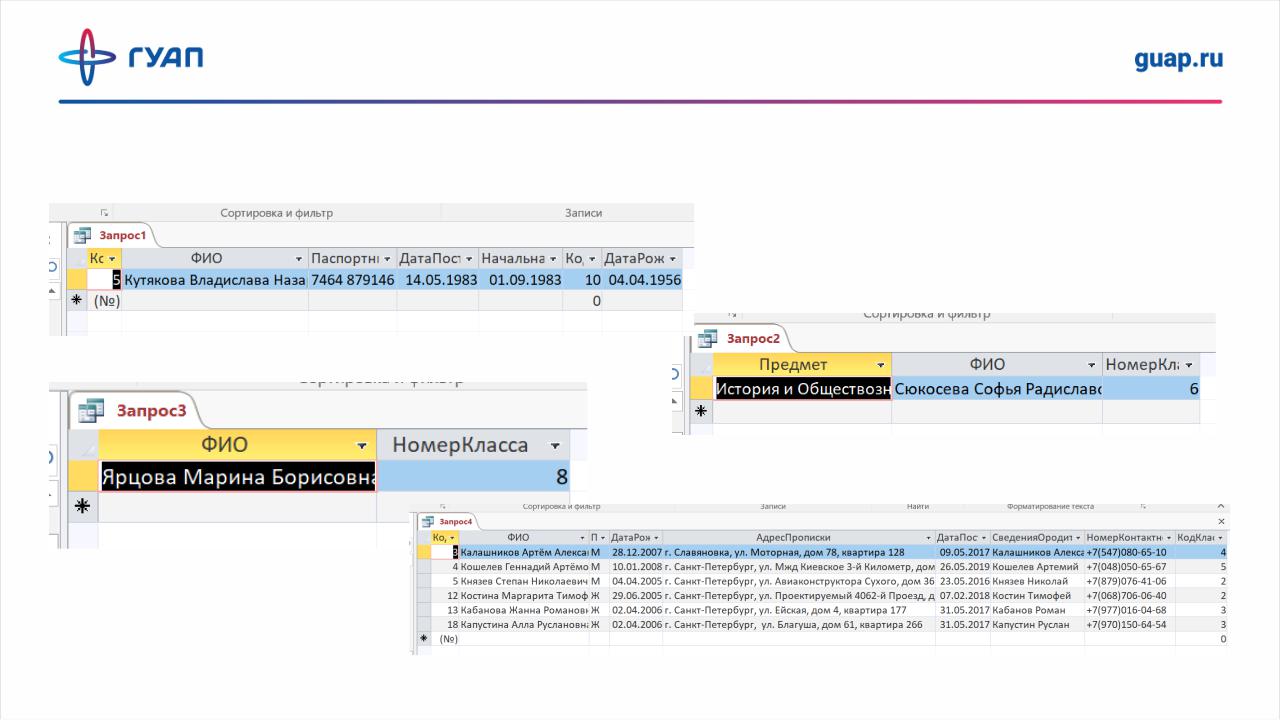The height and width of the screenshot is (720, 1280).
Task: Click the query icon on the Запрос3 tab
Action: click(91, 409)
